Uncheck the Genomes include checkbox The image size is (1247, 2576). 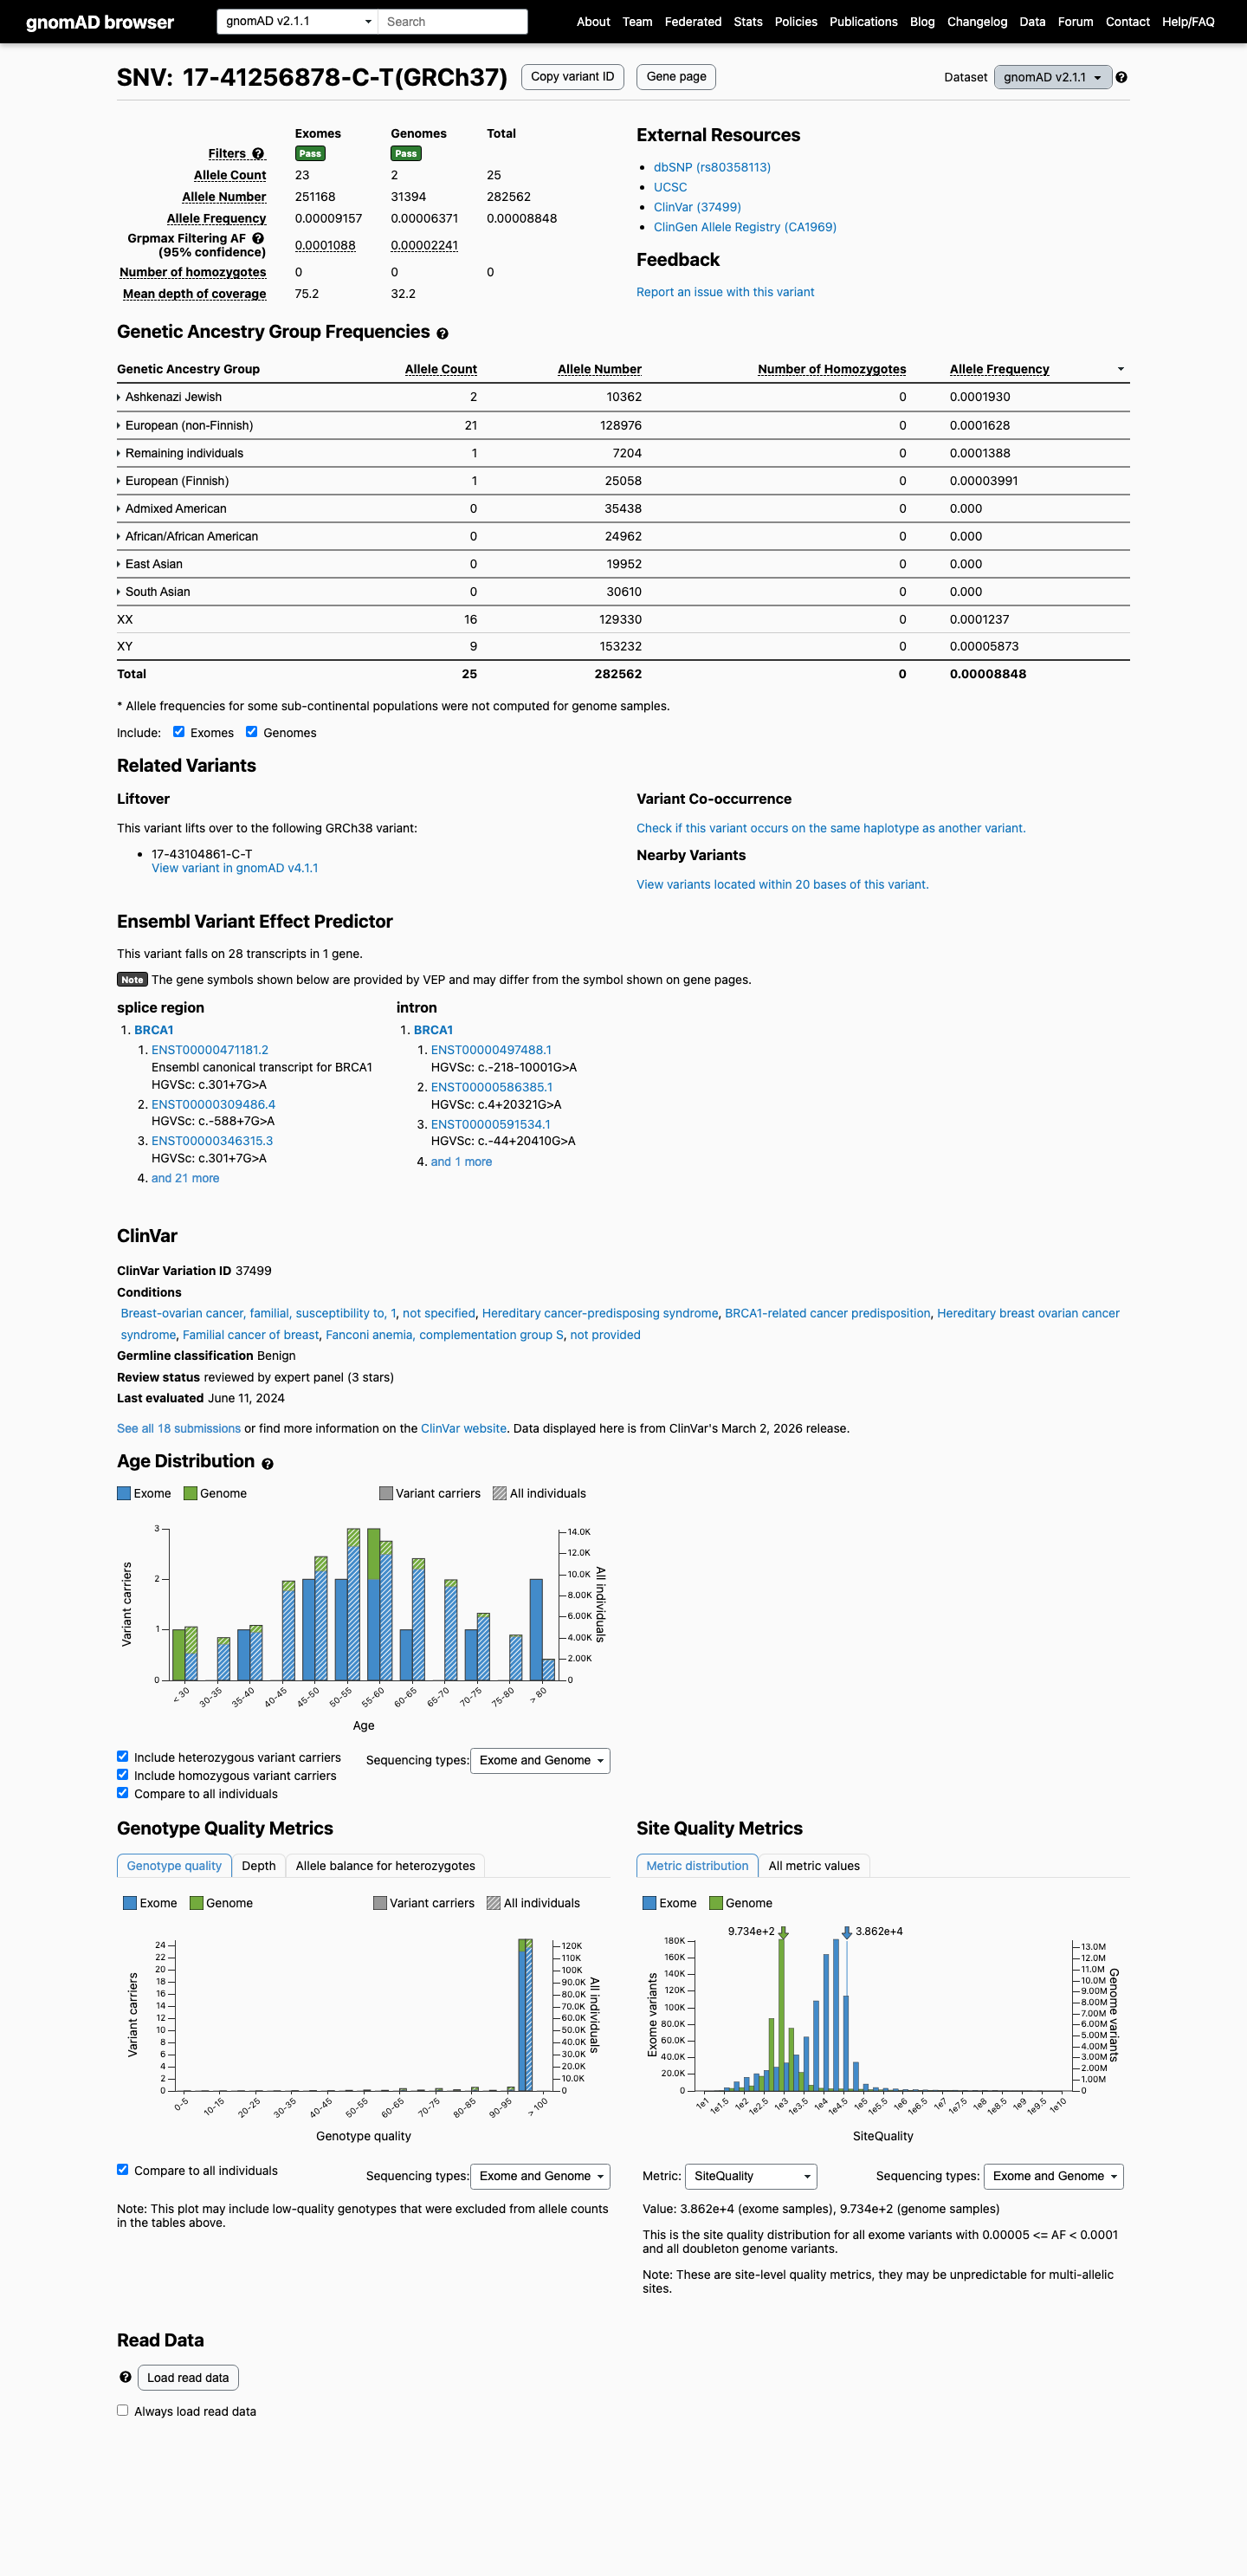[252, 731]
